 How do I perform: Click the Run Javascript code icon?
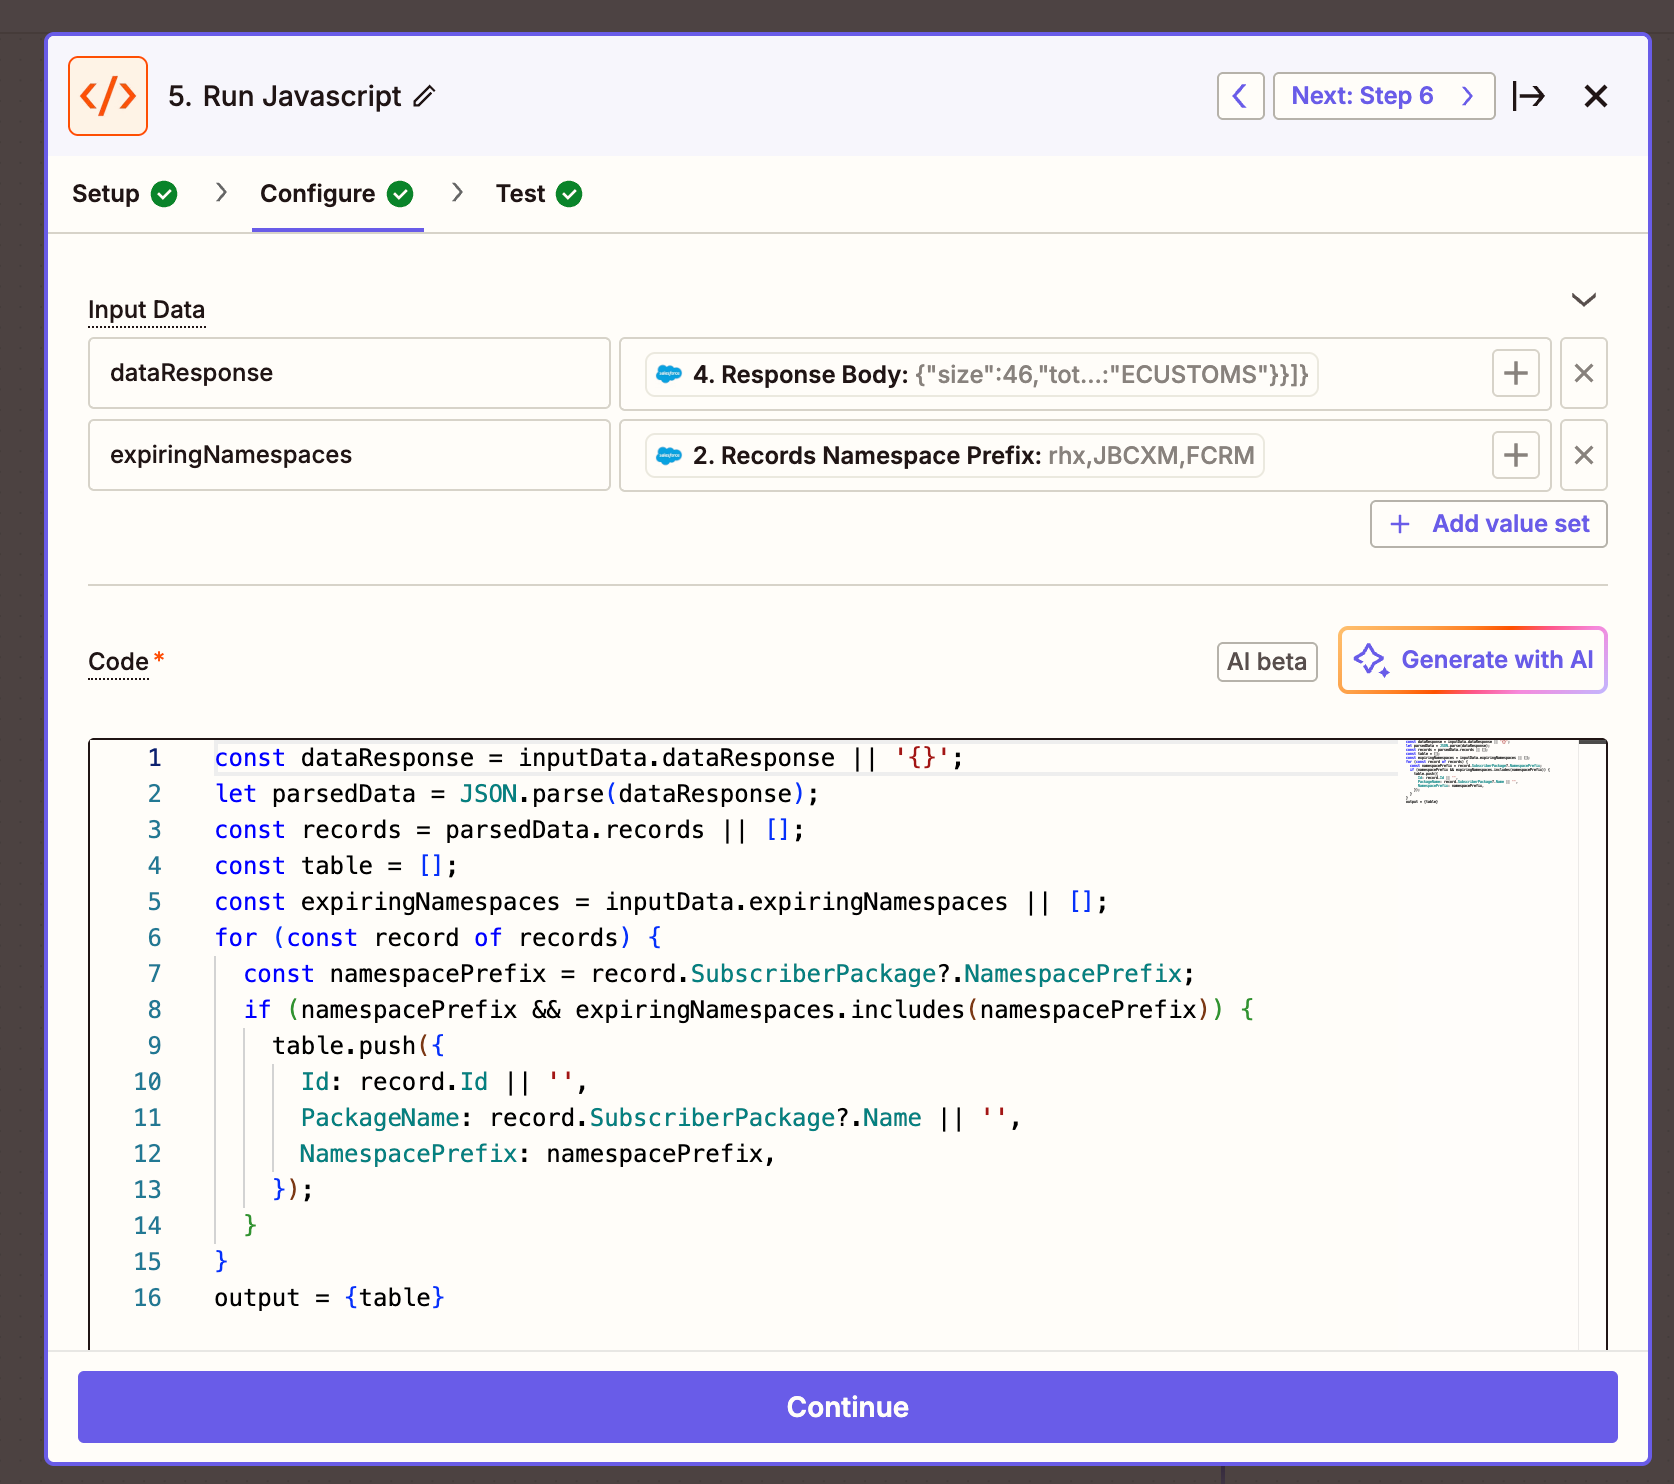click(x=108, y=96)
